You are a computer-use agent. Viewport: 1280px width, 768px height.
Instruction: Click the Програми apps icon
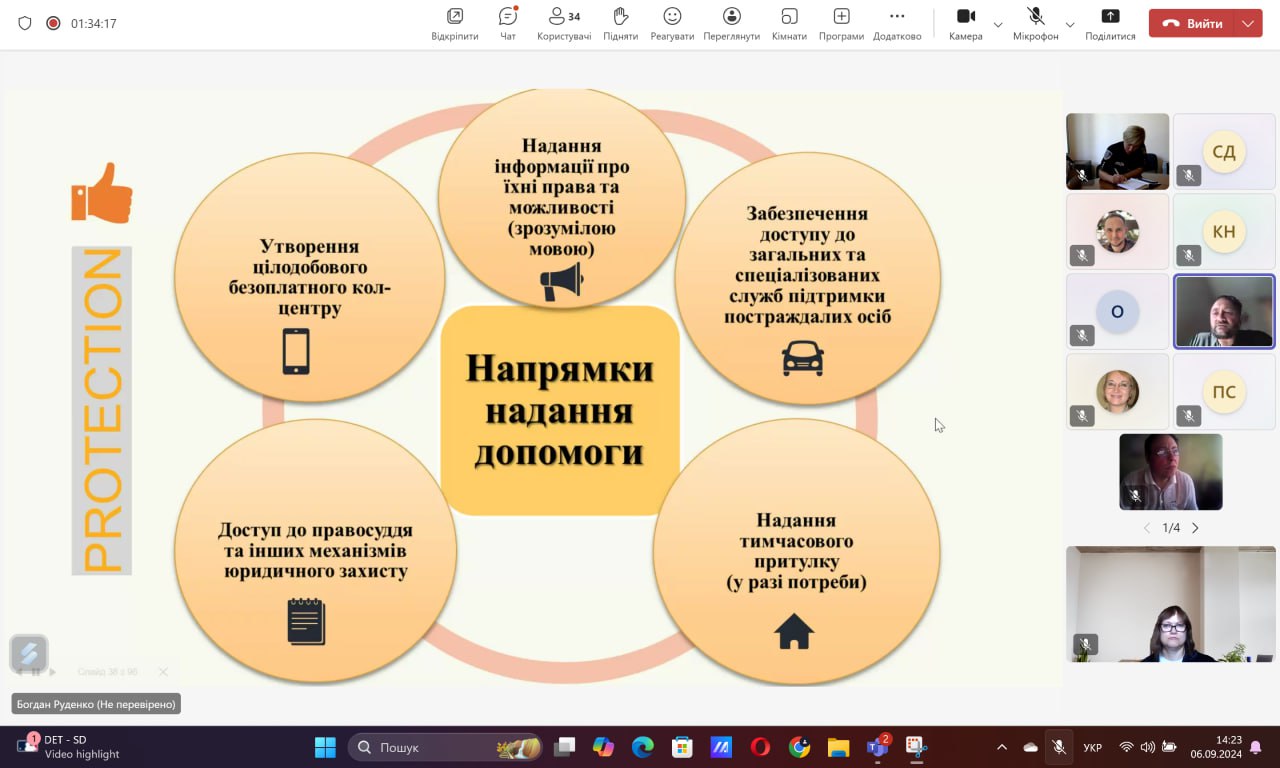[841, 24]
